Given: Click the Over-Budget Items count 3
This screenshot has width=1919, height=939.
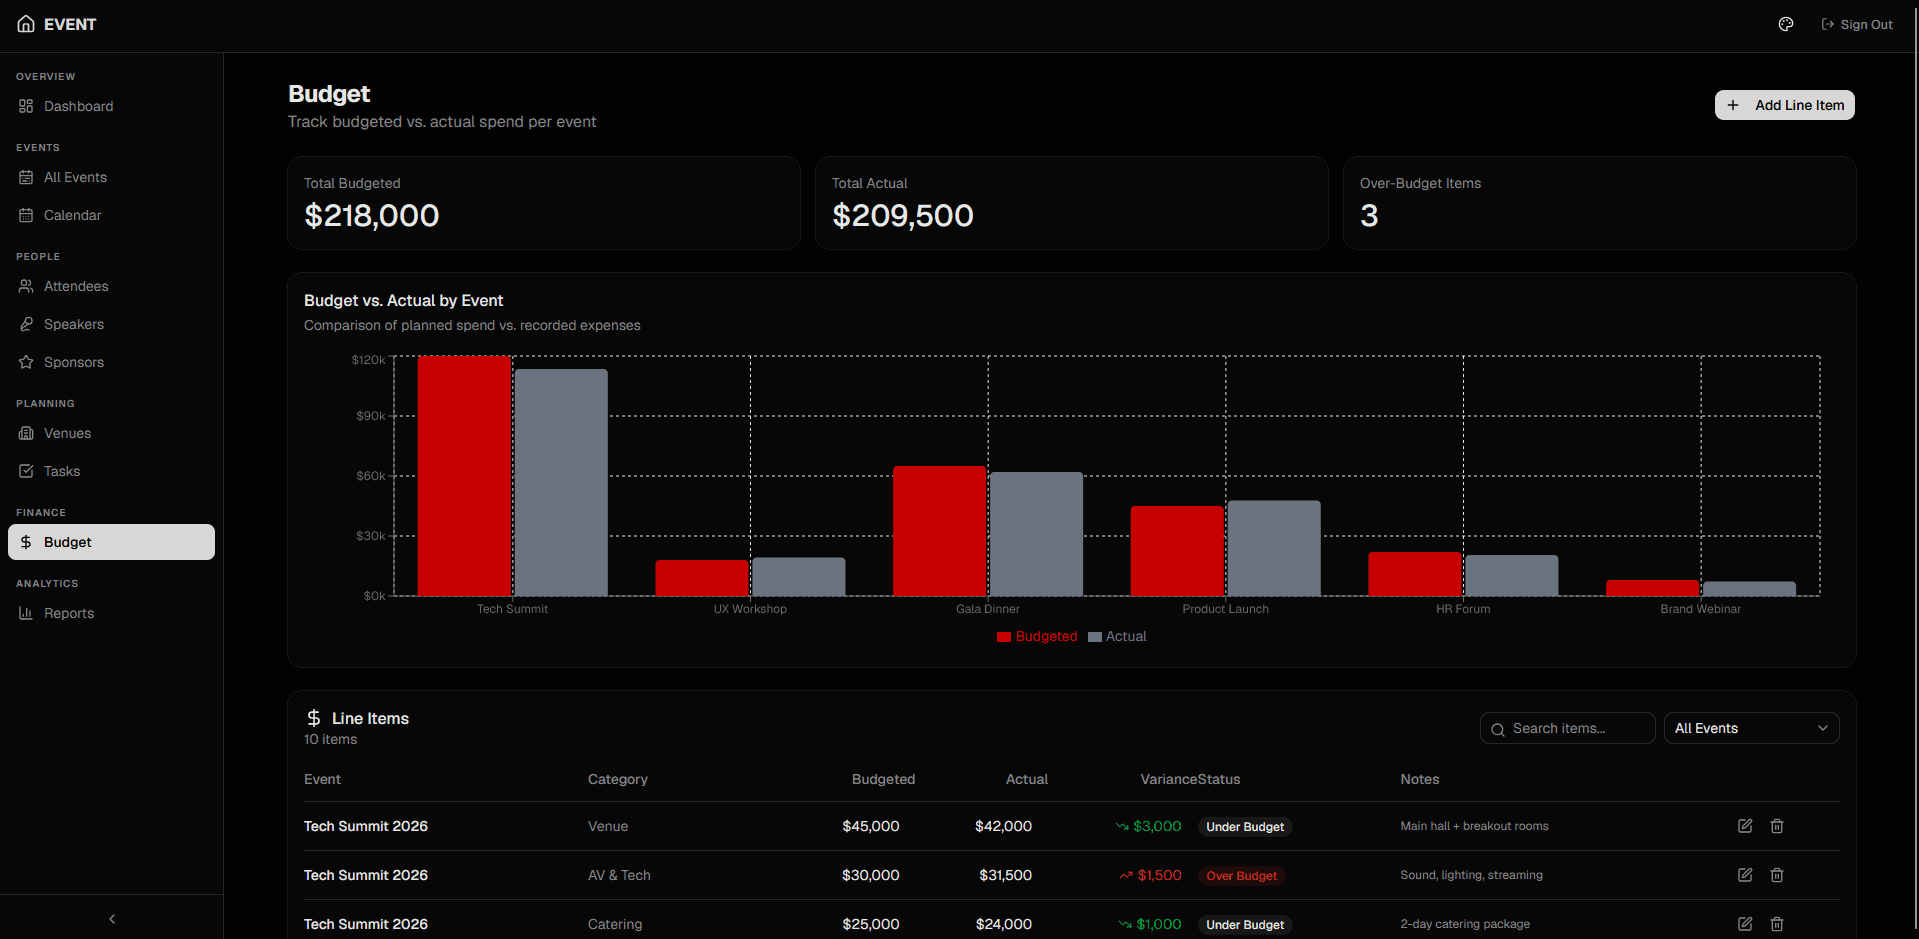Looking at the screenshot, I should click(1369, 215).
